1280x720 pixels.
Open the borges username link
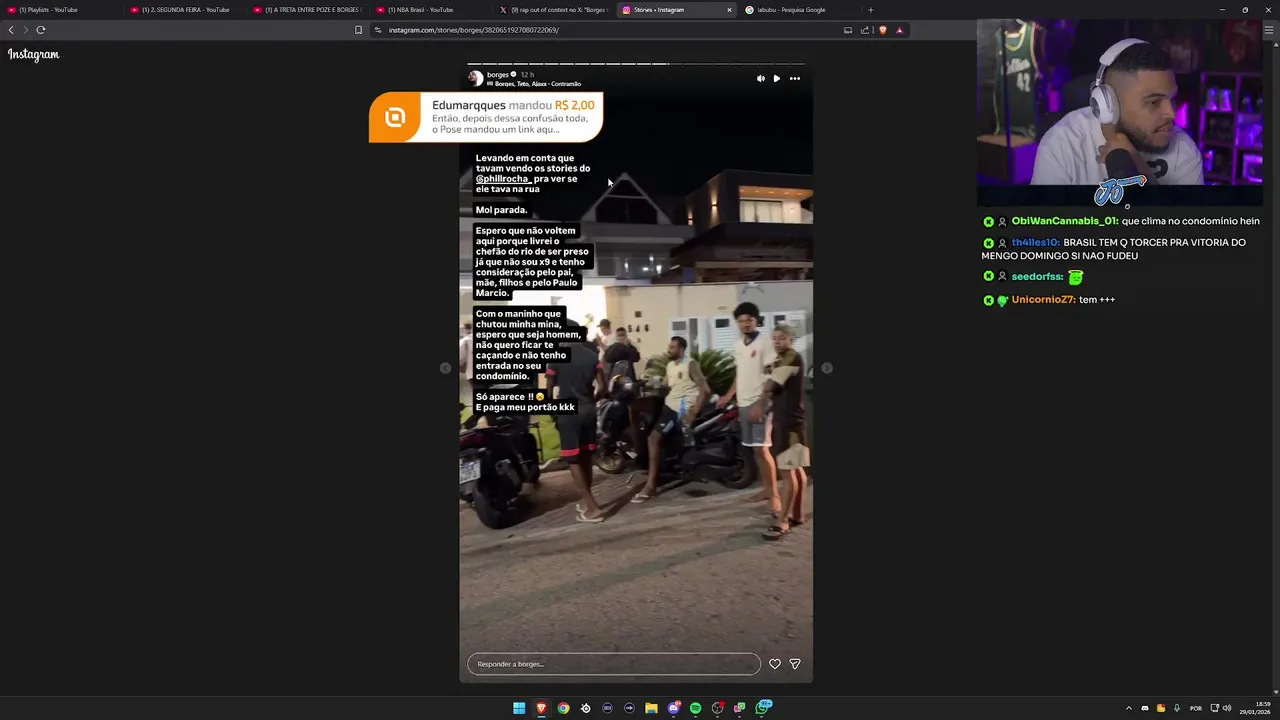point(497,75)
